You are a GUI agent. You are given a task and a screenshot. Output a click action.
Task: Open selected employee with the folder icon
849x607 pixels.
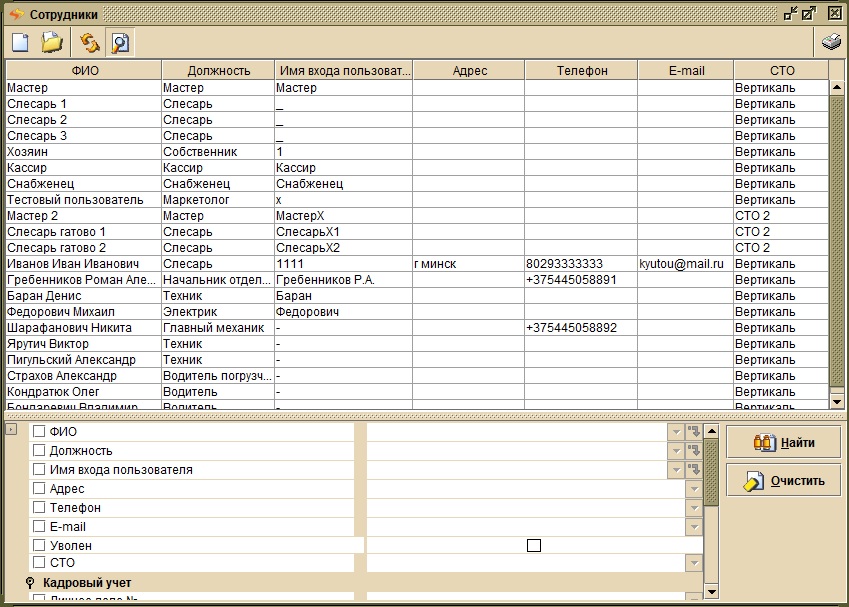click(x=52, y=42)
